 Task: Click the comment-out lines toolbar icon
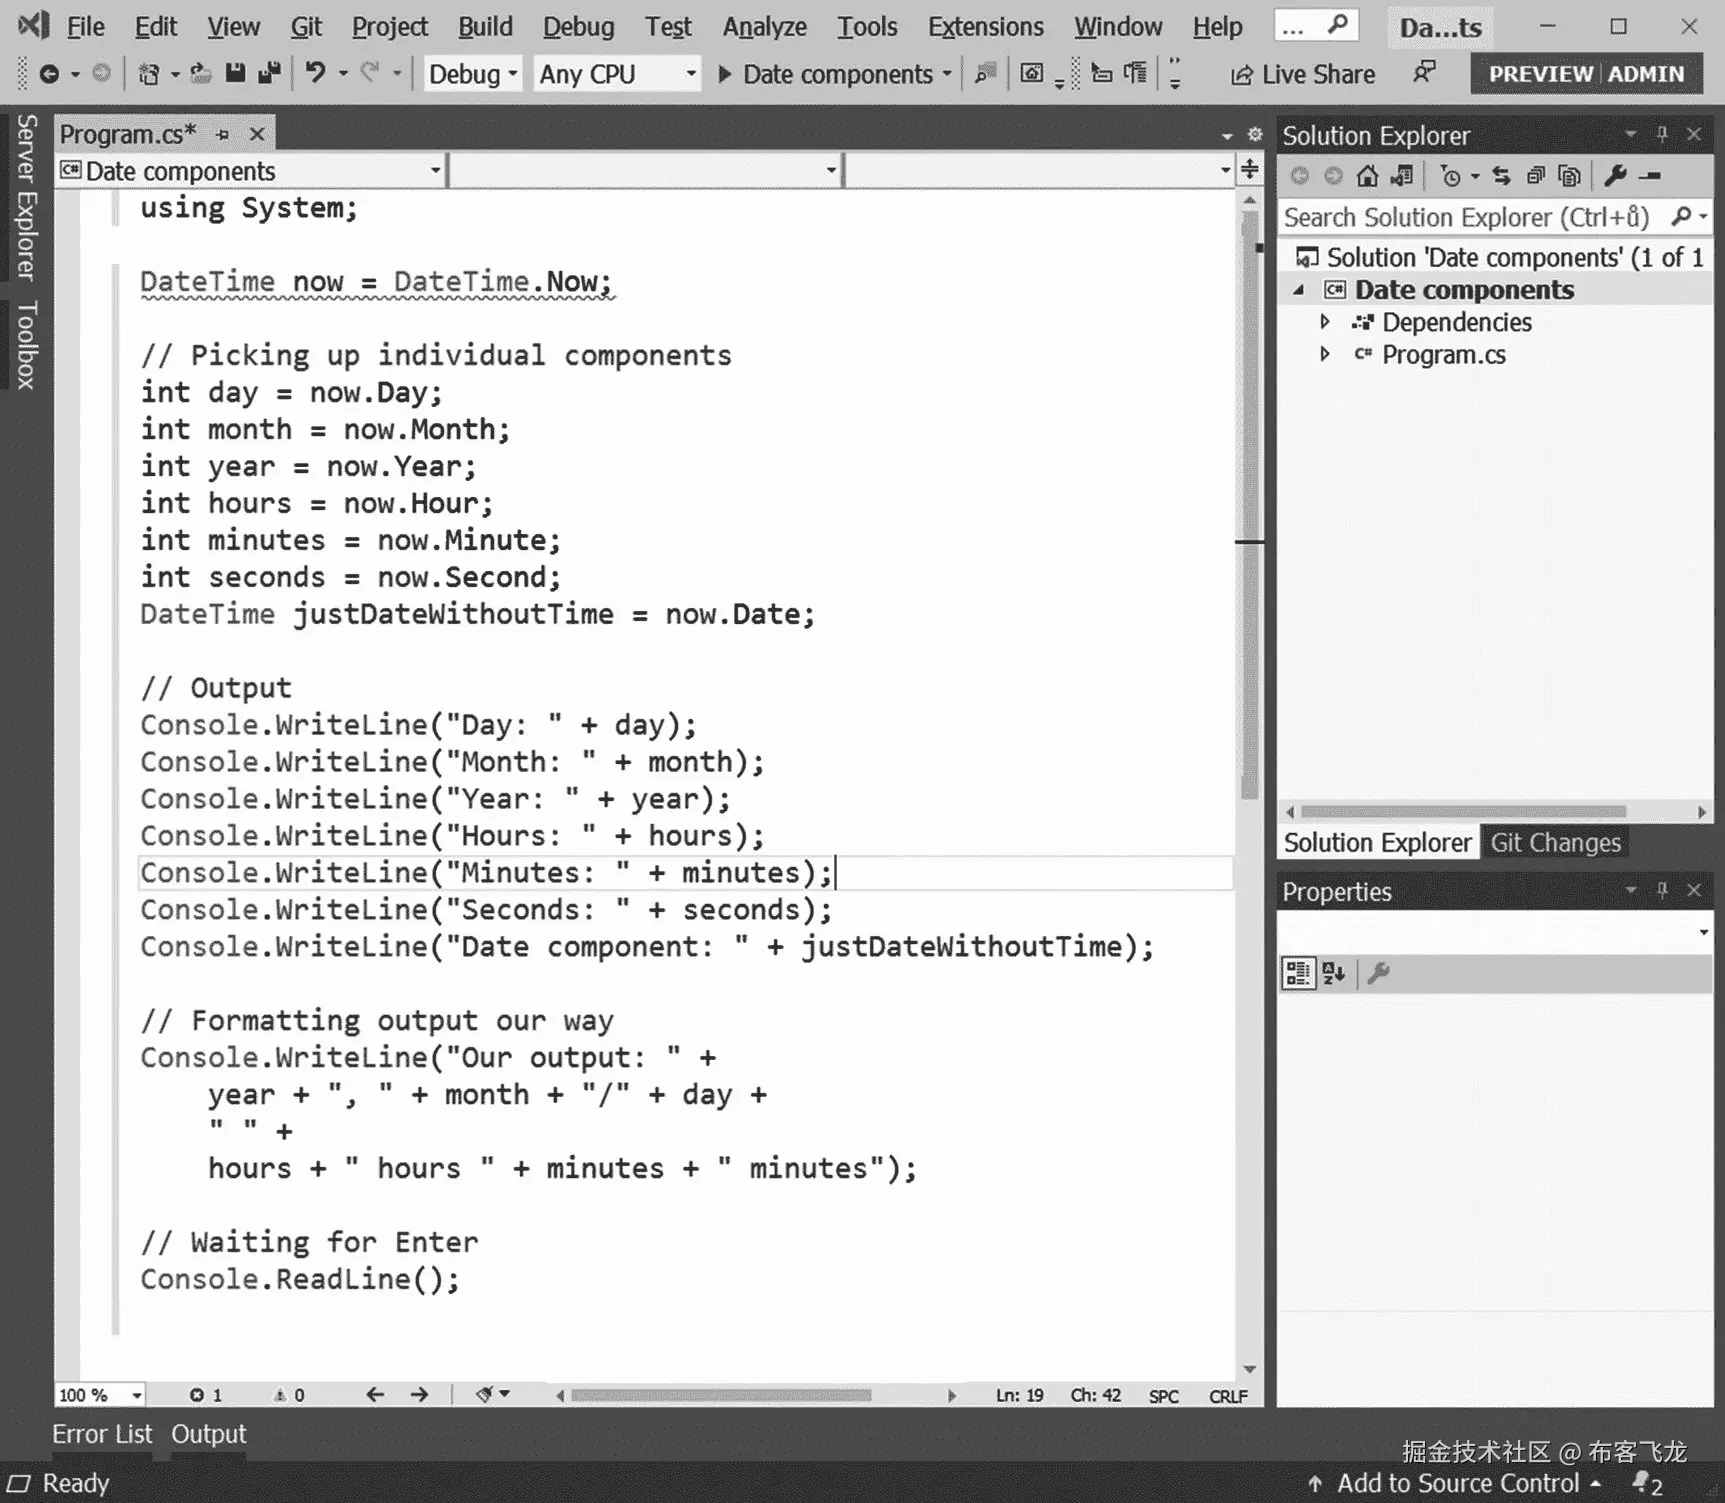tap(1136, 73)
